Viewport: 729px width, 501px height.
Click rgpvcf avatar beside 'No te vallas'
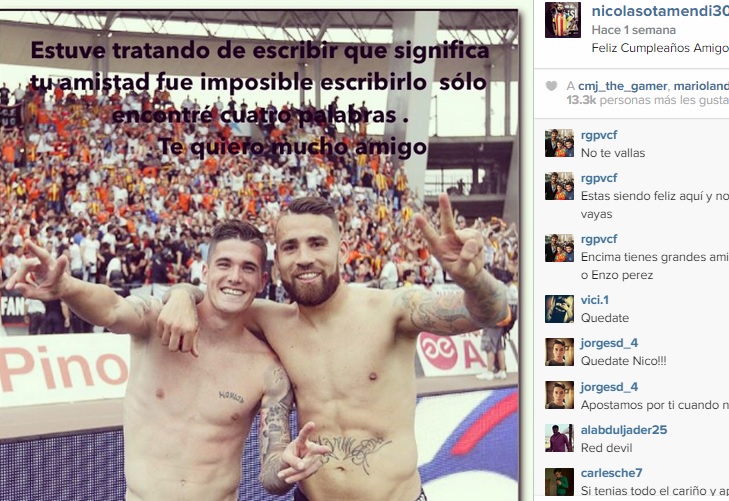pyautogui.click(x=559, y=143)
